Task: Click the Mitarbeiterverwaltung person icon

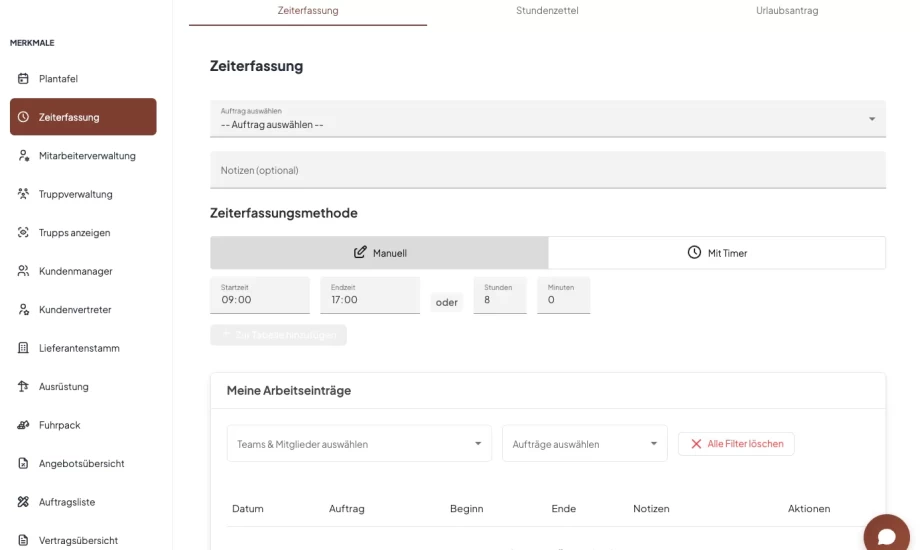Action: pyautogui.click(x=23, y=156)
